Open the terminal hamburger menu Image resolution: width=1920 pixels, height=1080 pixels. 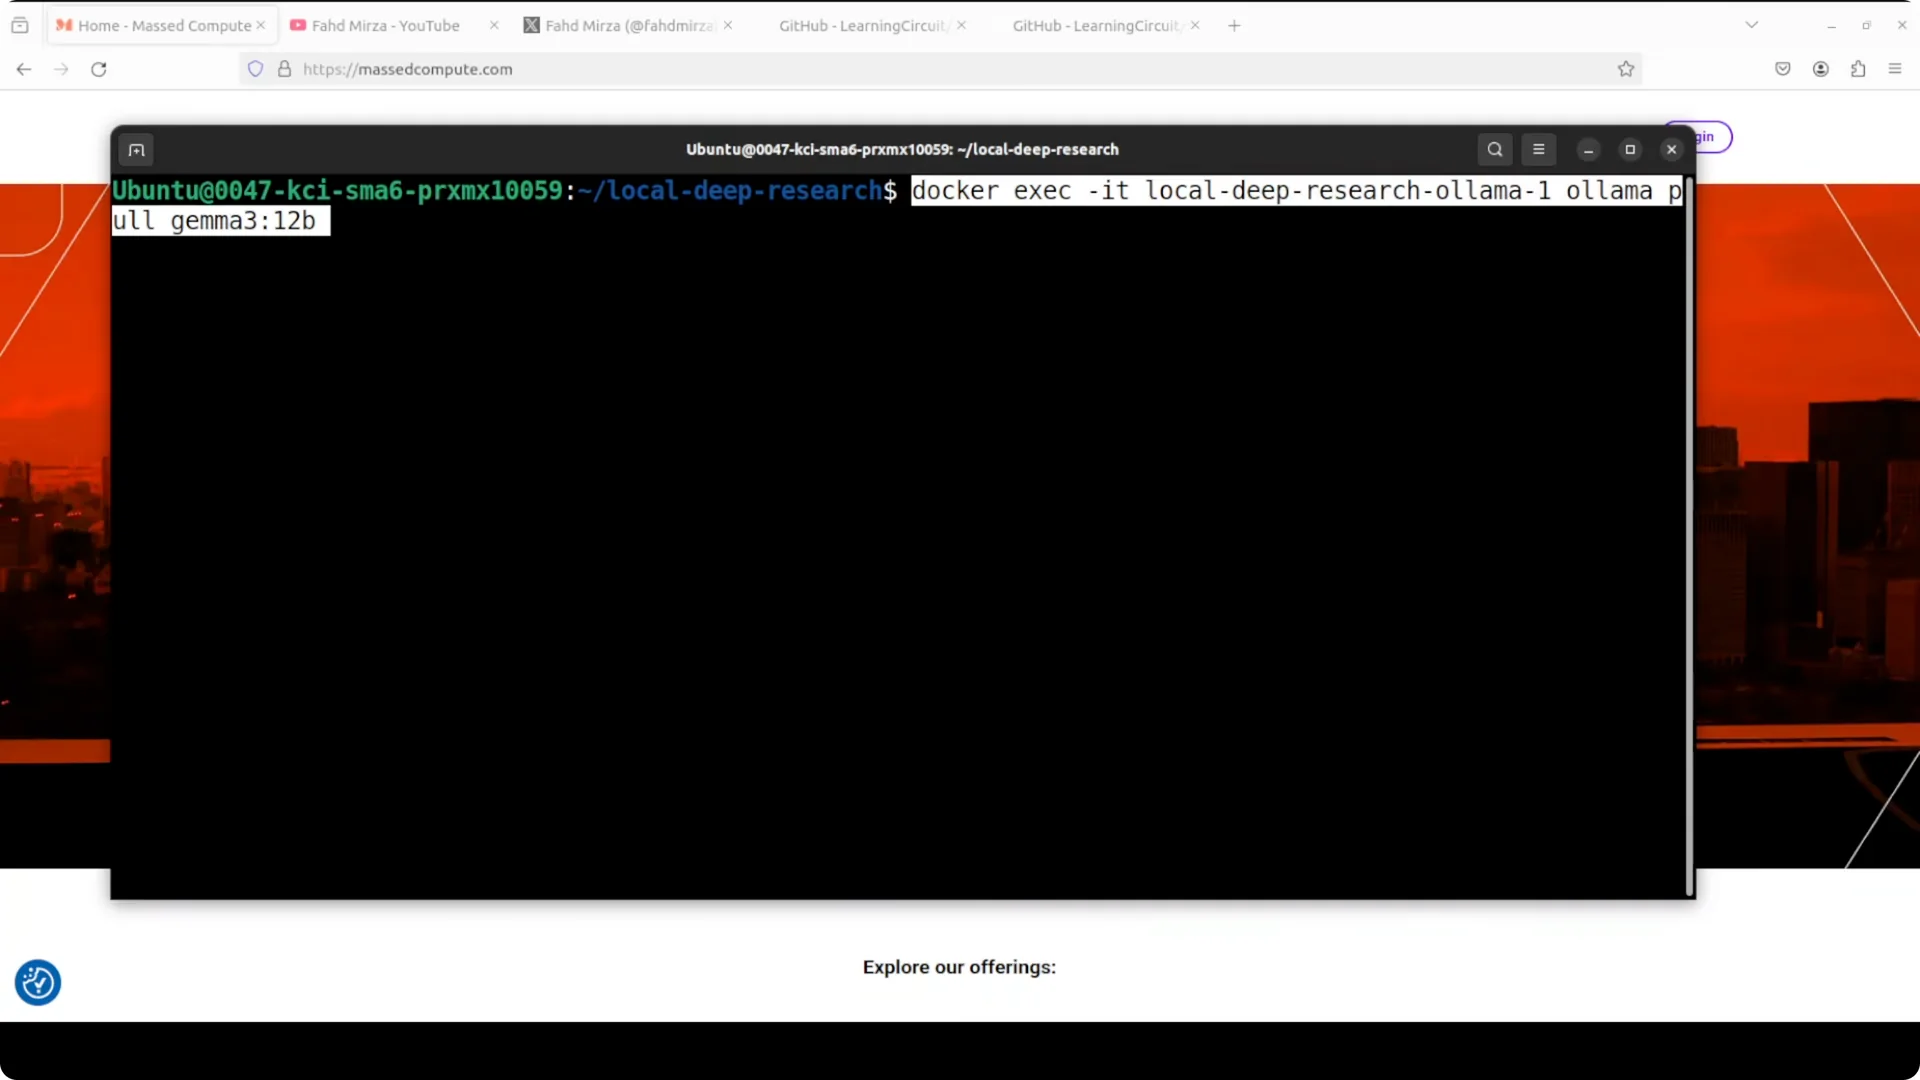[x=1539, y=150]
